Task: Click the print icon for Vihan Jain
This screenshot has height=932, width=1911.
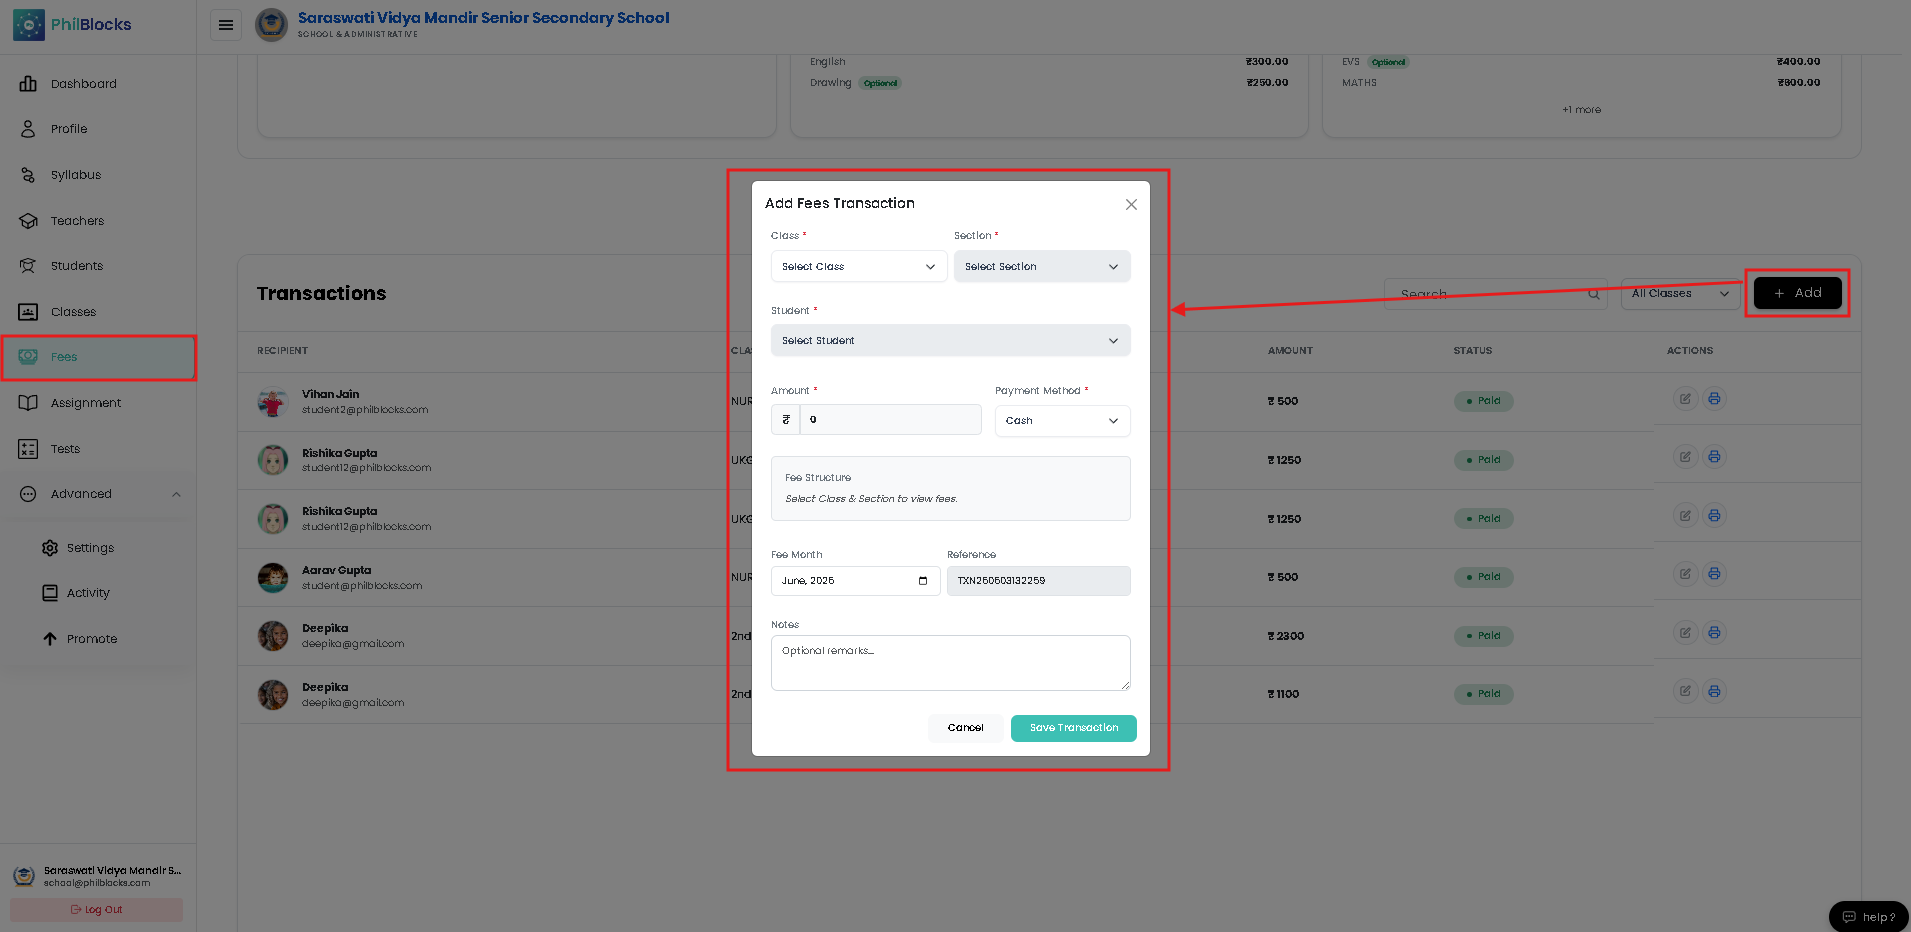Action: coord(1714,399)
